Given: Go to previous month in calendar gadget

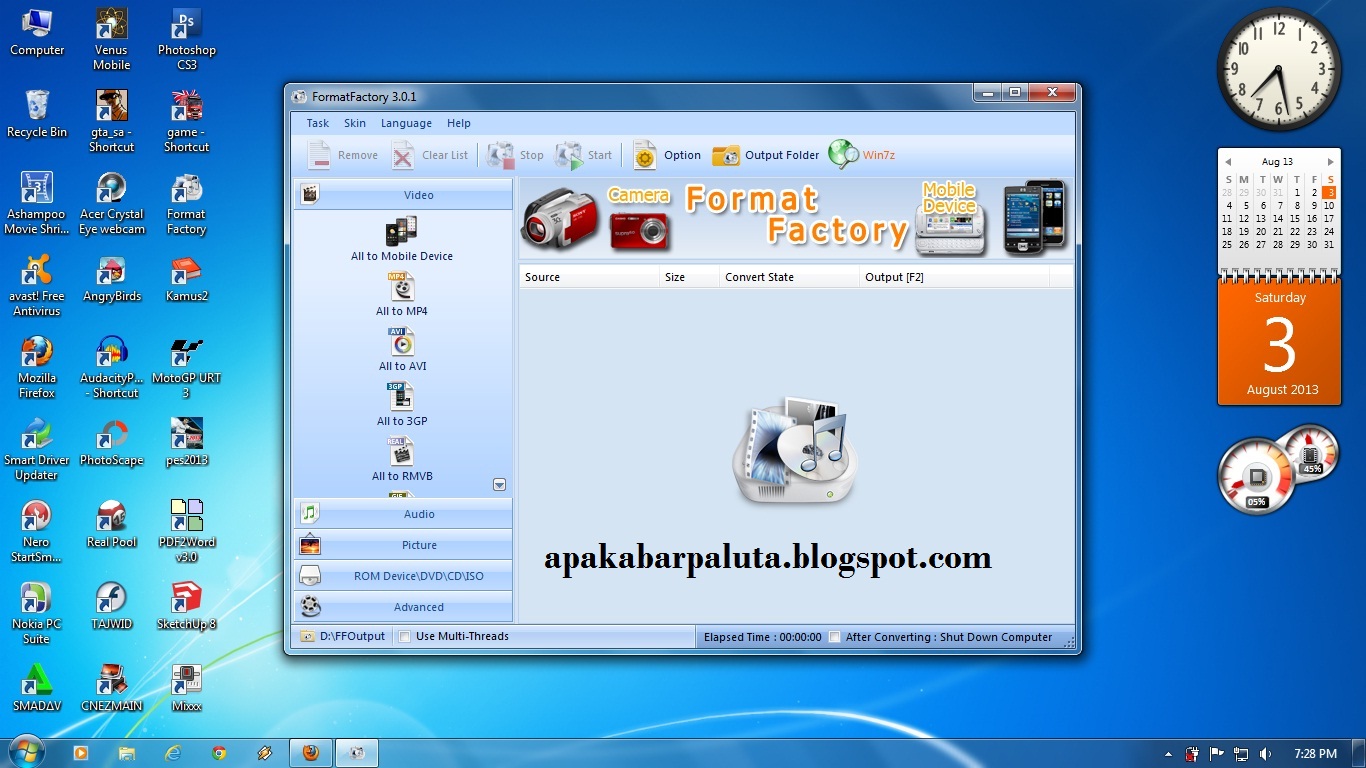Looking at the screenshot, I should point(1228,162).
